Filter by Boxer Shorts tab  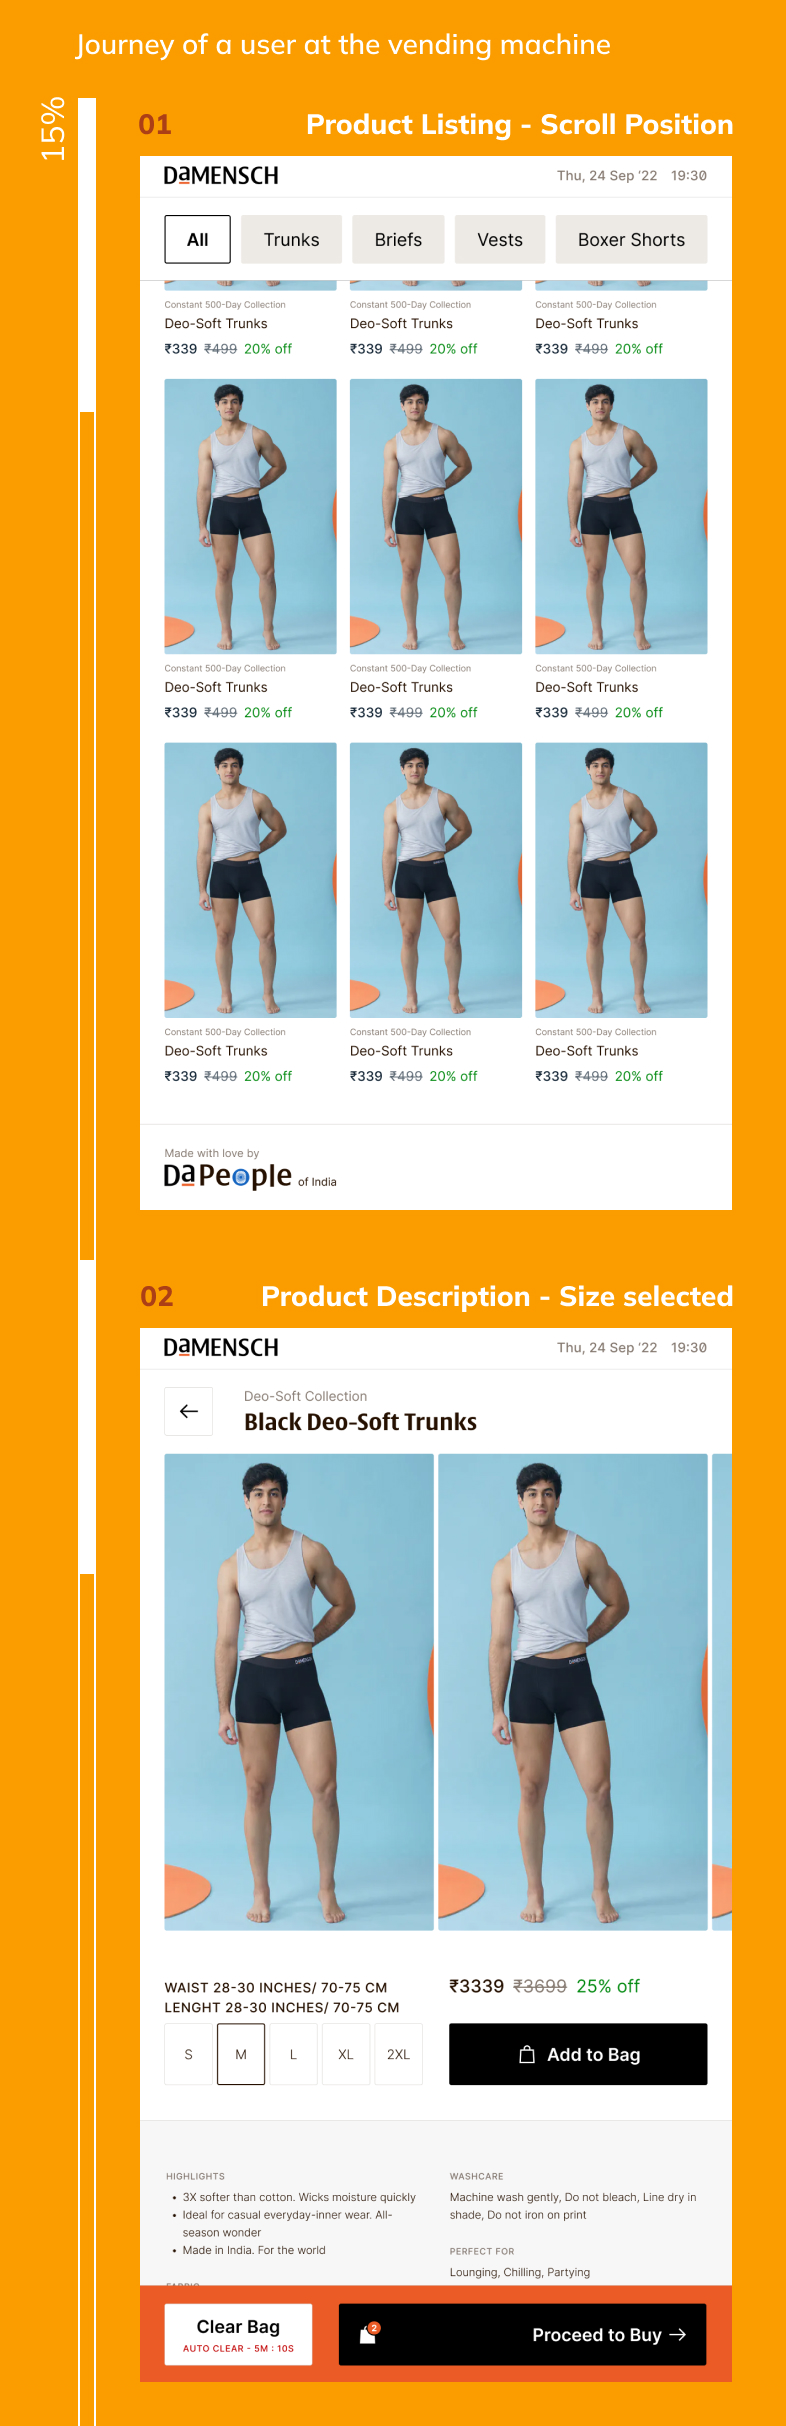631,240
